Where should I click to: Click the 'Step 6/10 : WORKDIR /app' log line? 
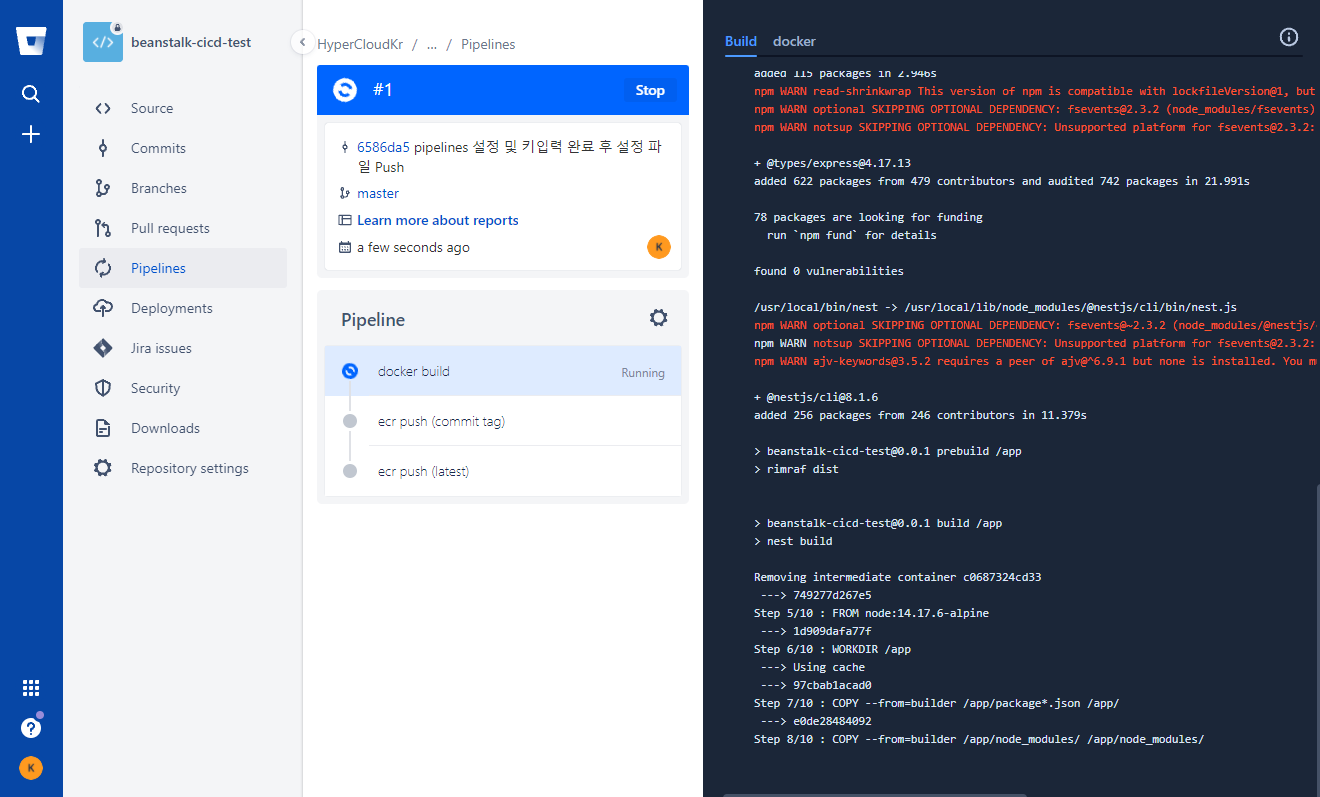point(832,649)
